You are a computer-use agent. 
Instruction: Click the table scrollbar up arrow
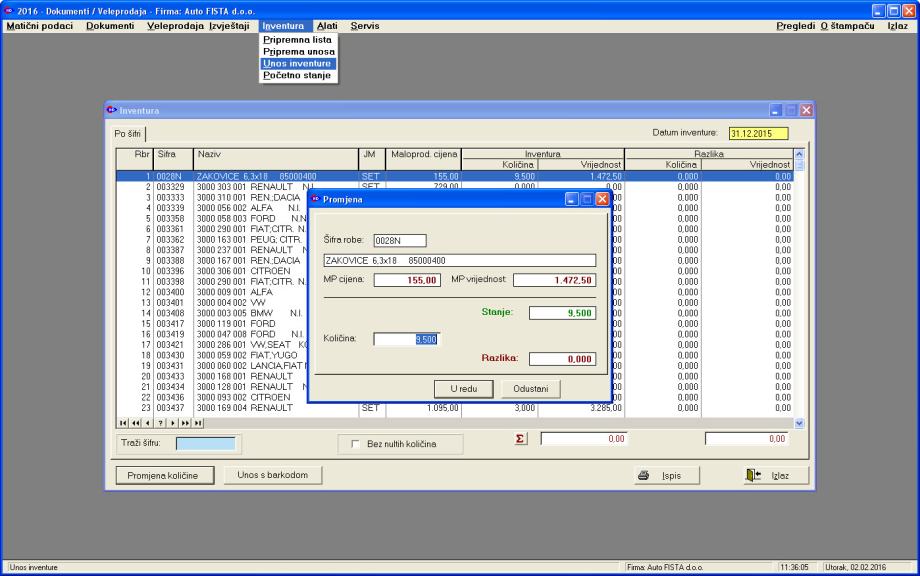799,154
